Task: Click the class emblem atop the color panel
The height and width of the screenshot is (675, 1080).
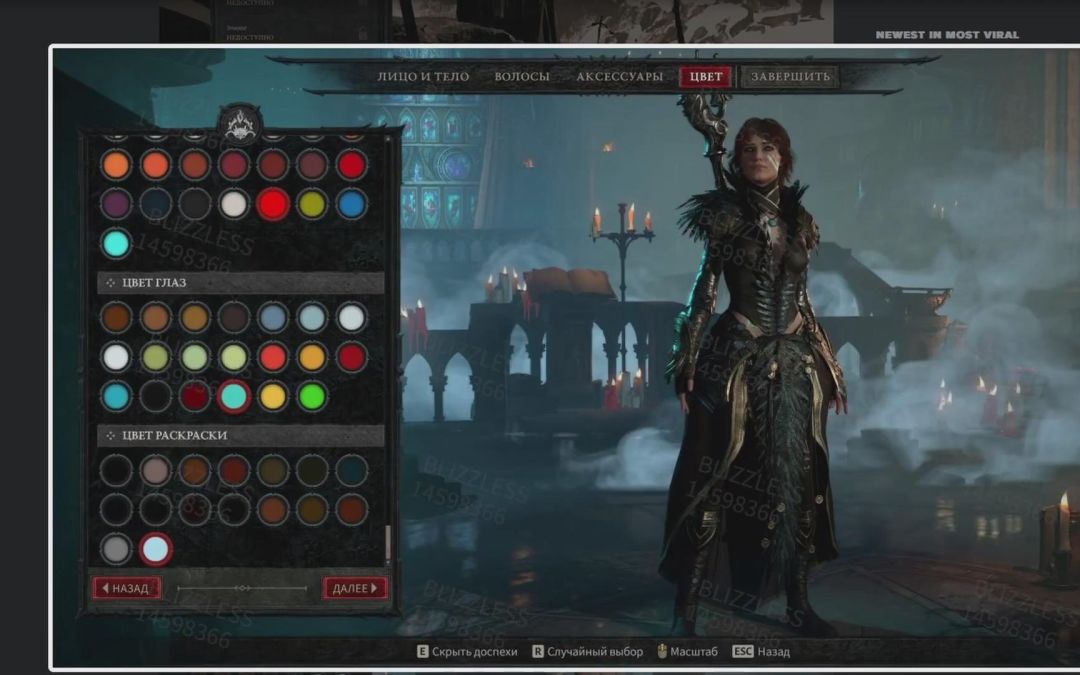Action: coord(240,125)
